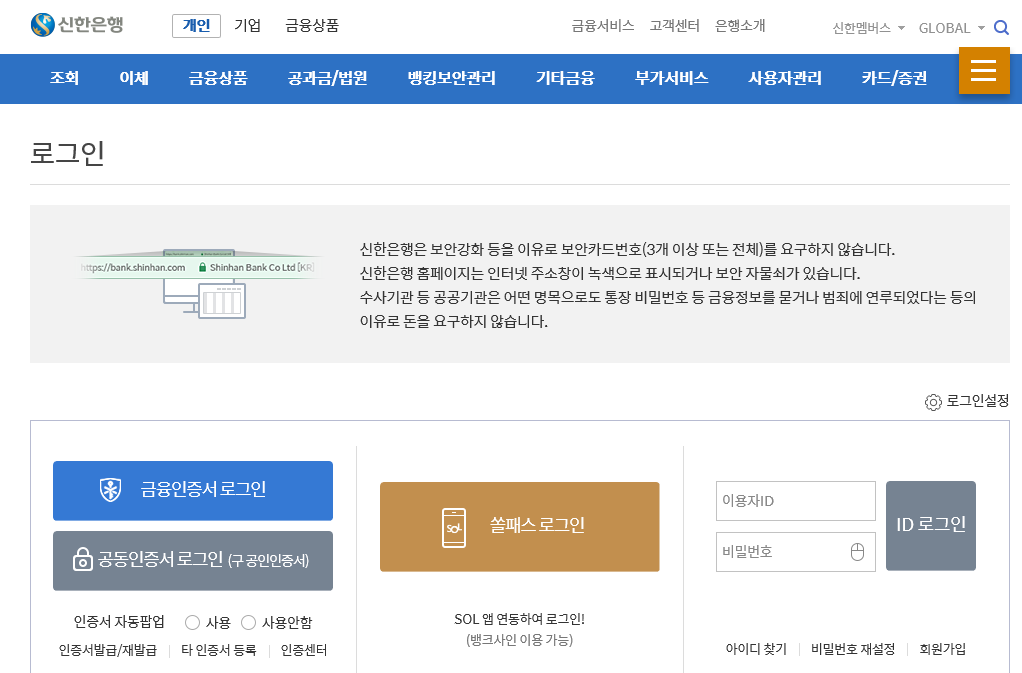Focus the 이용자ID input field

pos(795,501)
